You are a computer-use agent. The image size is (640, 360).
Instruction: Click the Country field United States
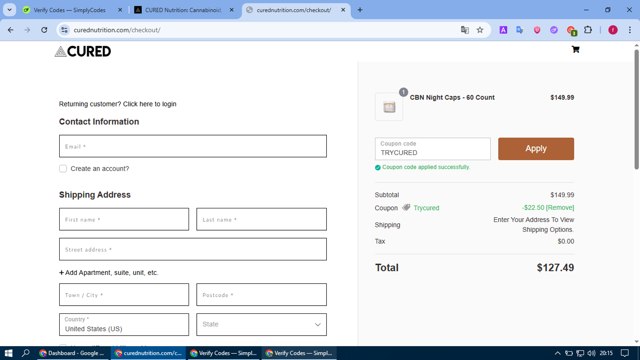pyautogui.click(x=124, y=324)
